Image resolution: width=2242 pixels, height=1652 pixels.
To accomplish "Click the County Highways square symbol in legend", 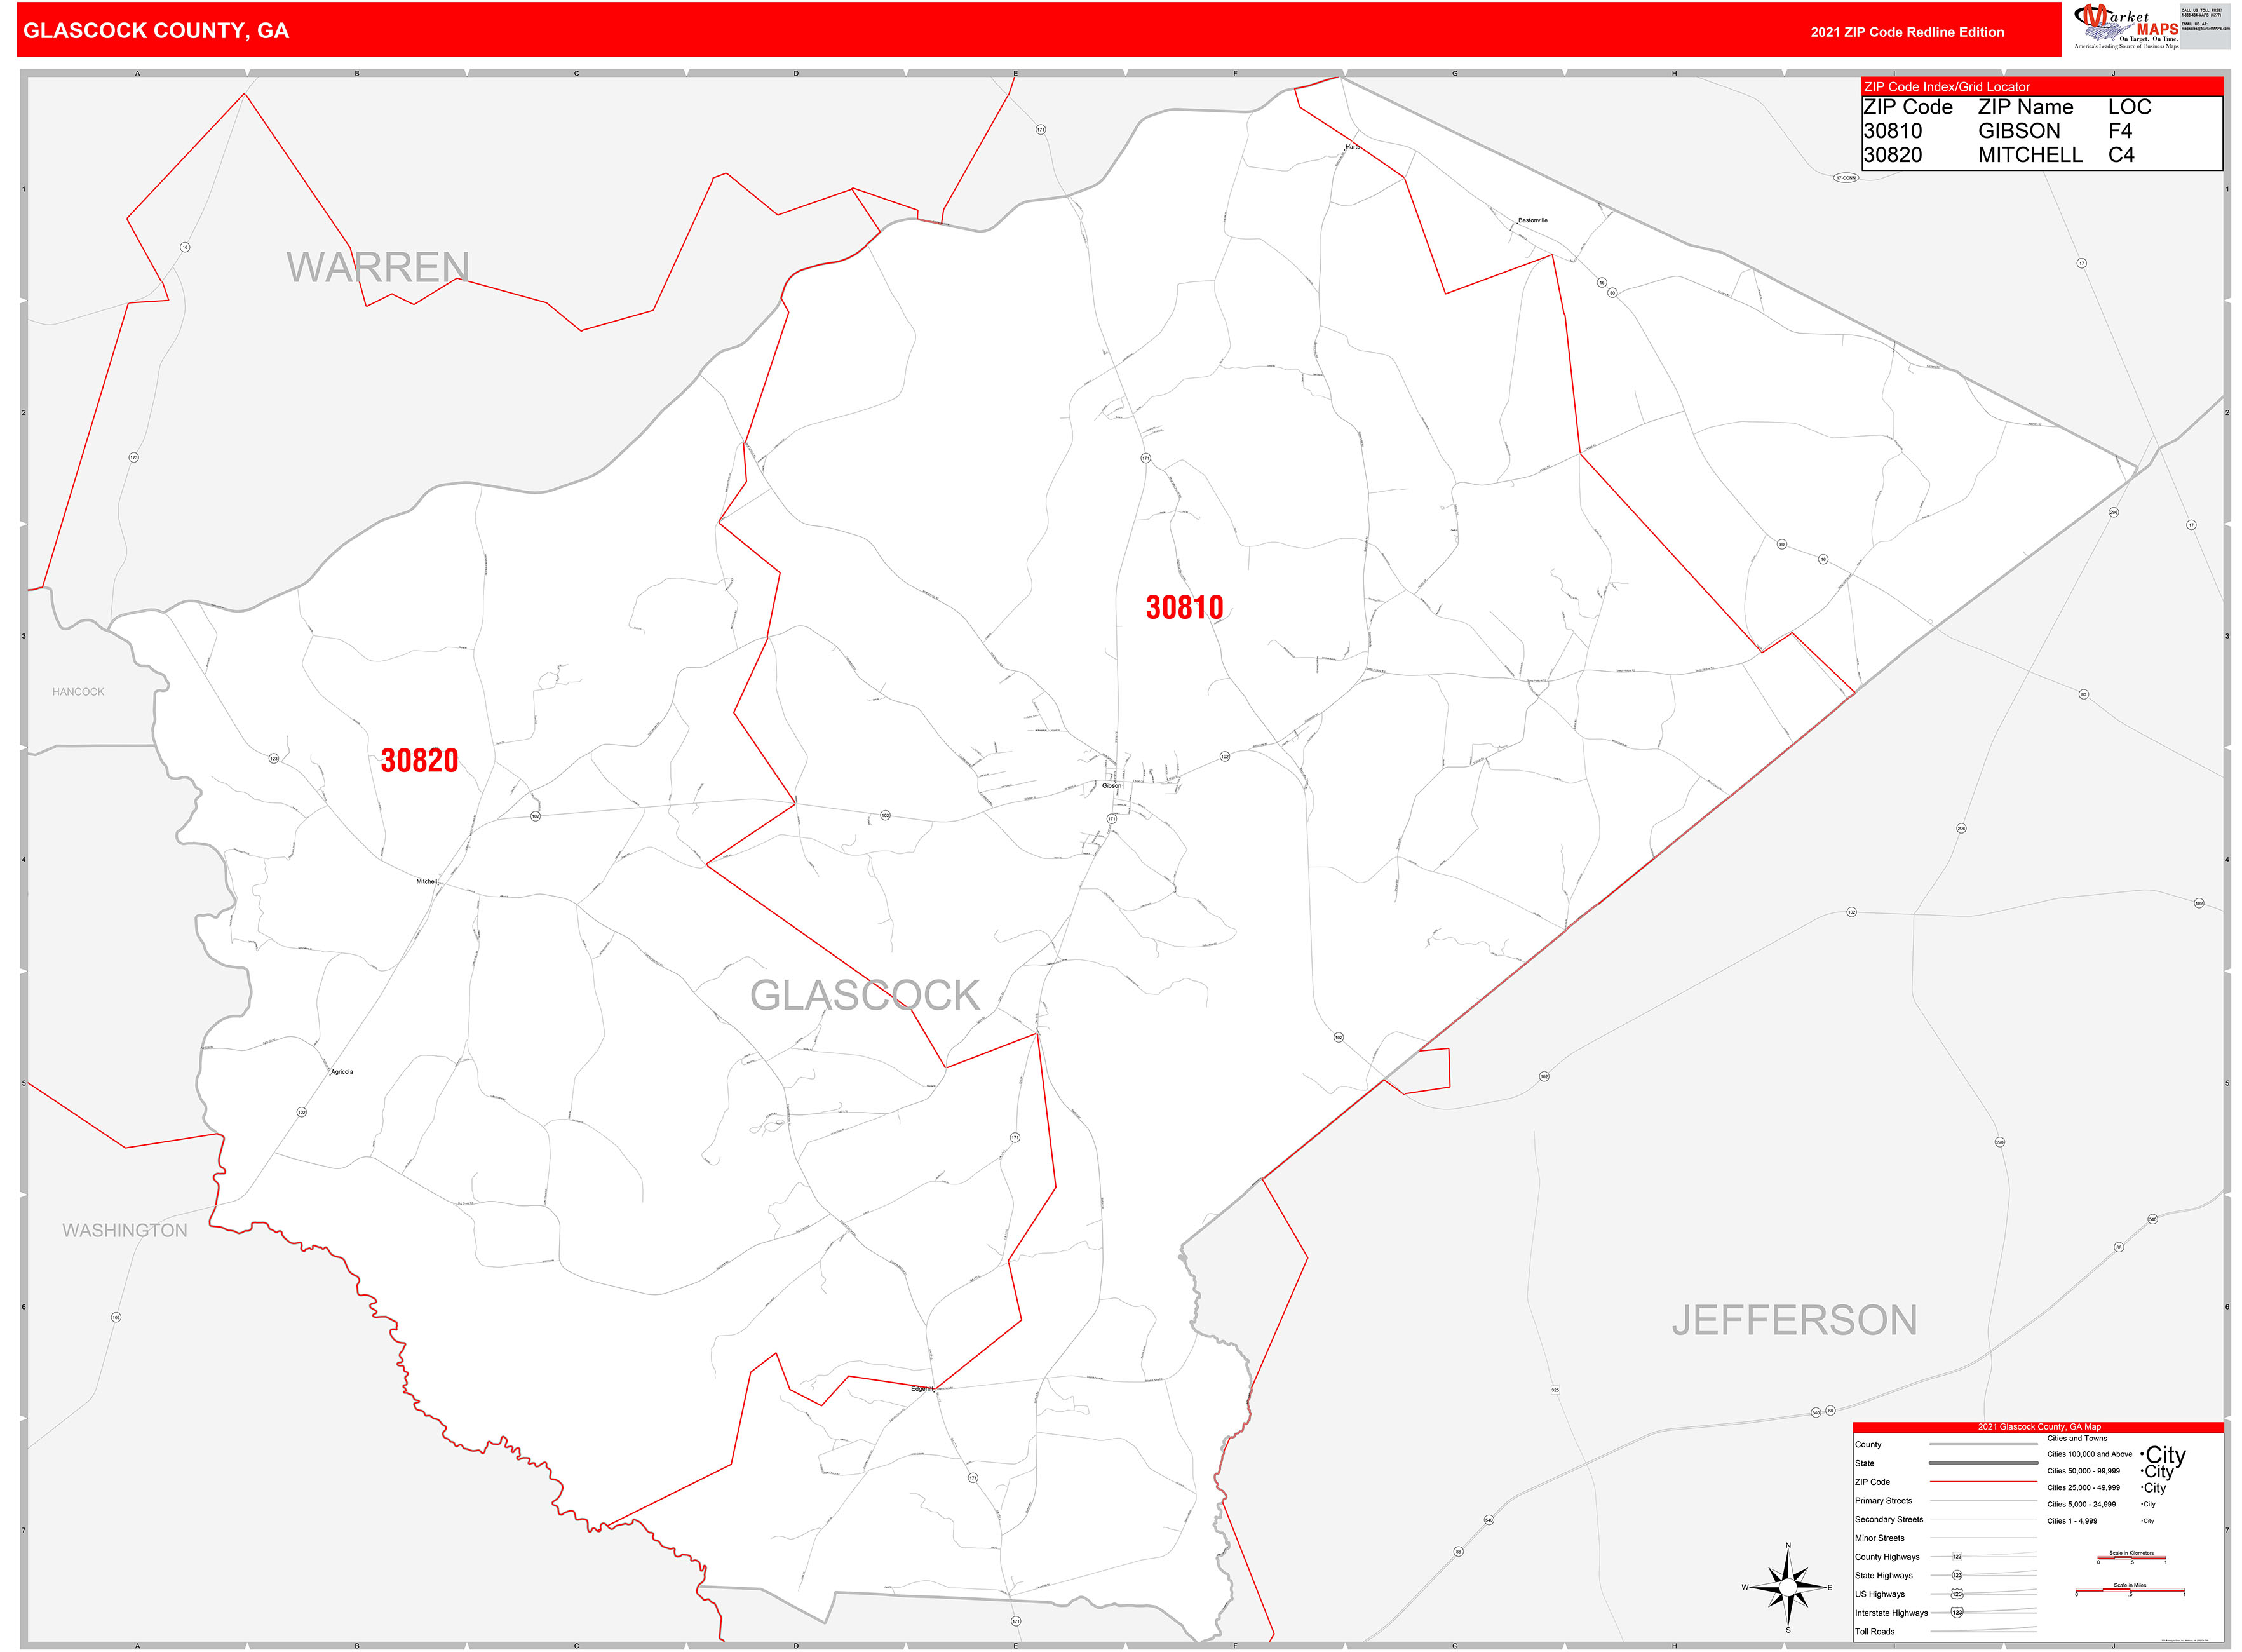I will click(x=1958, y=1557).
